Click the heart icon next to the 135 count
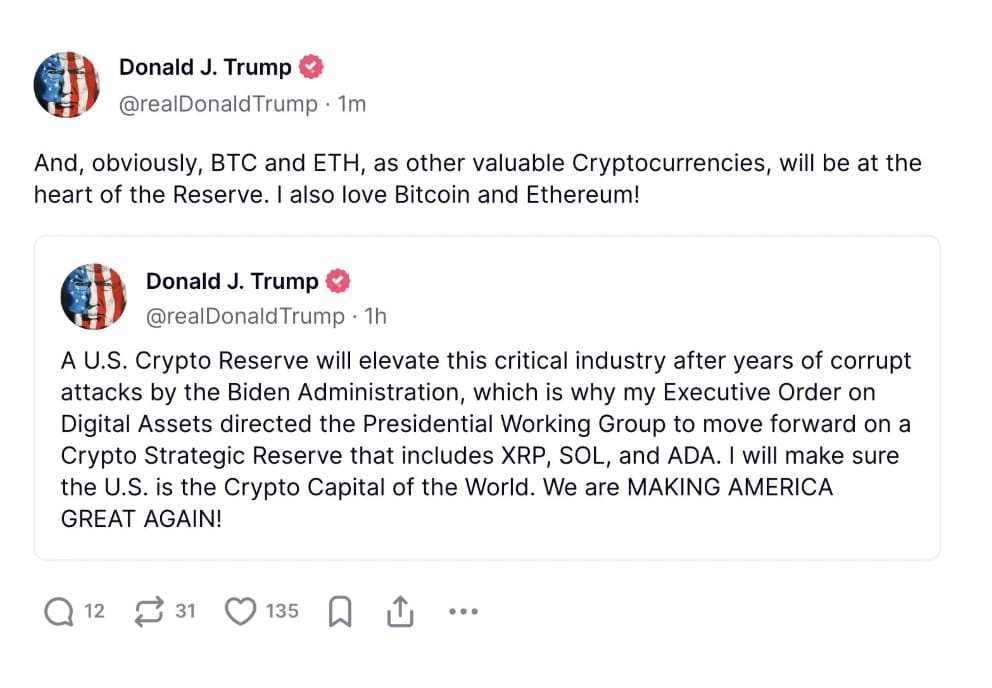Viewport: 992px width, 688px height. click(240, 610)
